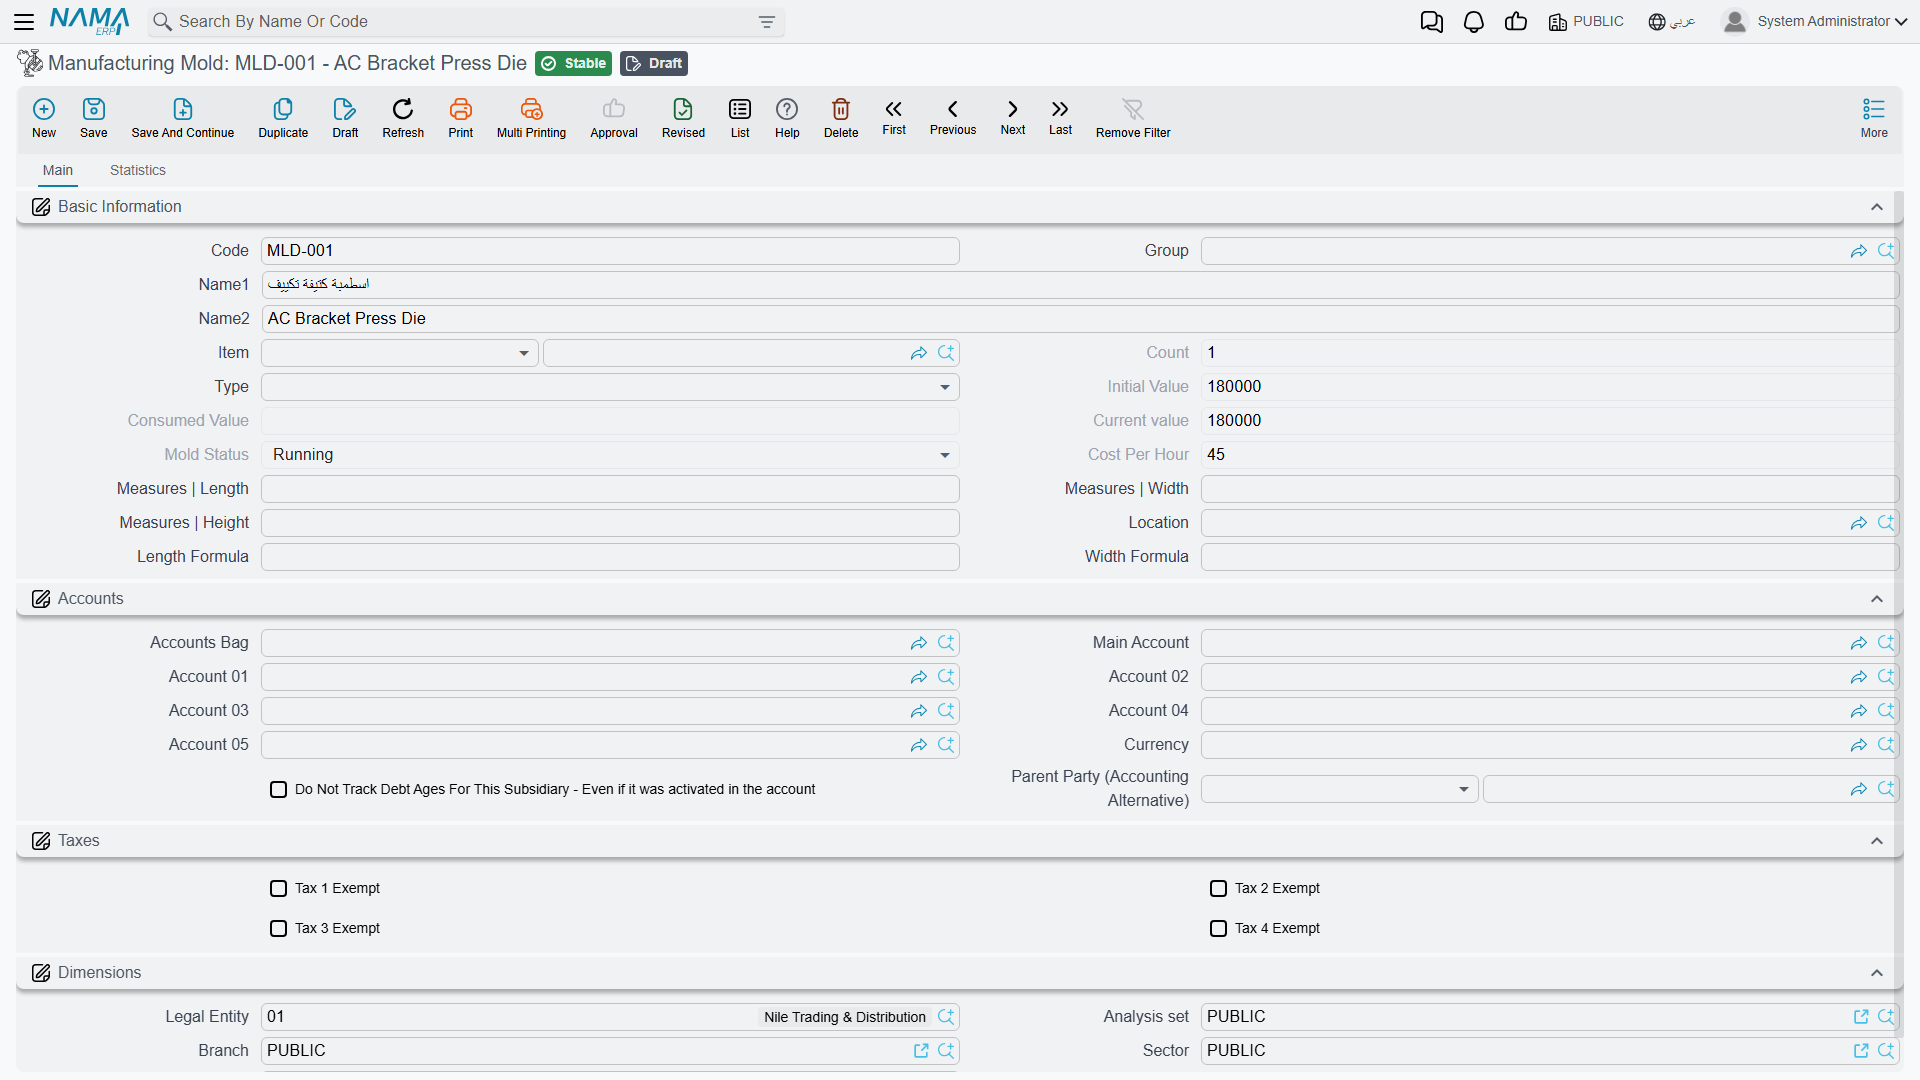Click the Draft status badge
The image size is (1920, 1080).
click(654, 63)
